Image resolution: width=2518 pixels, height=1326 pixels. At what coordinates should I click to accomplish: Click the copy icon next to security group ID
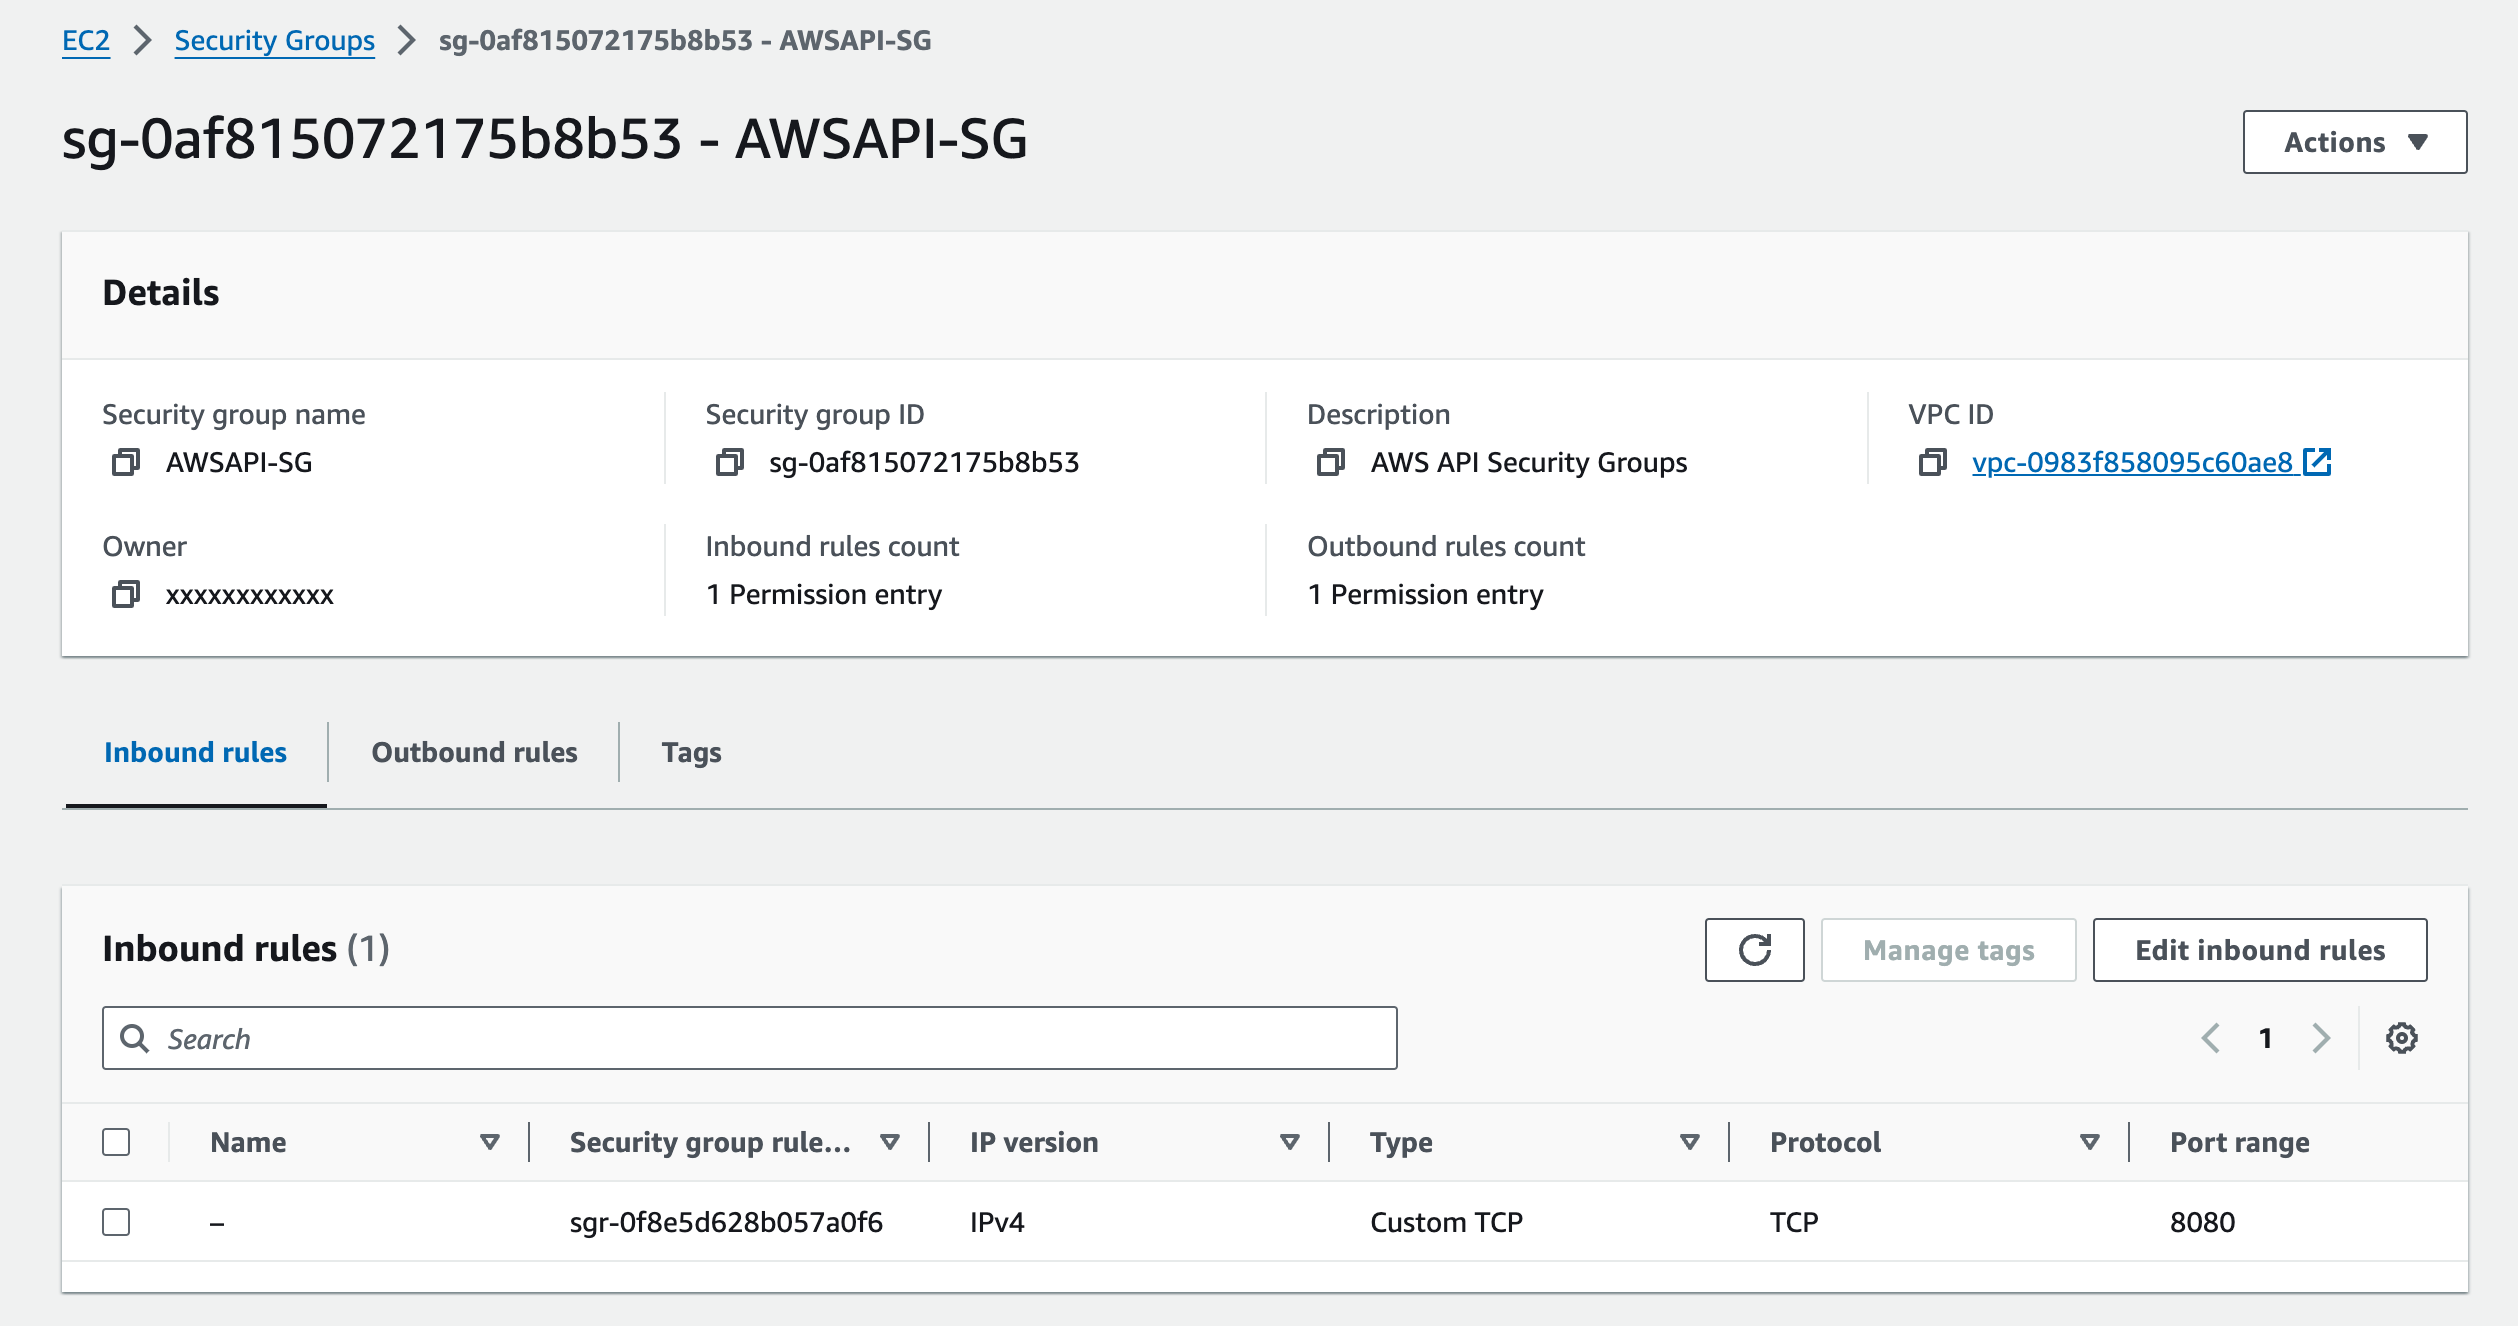tap(726, 461)
